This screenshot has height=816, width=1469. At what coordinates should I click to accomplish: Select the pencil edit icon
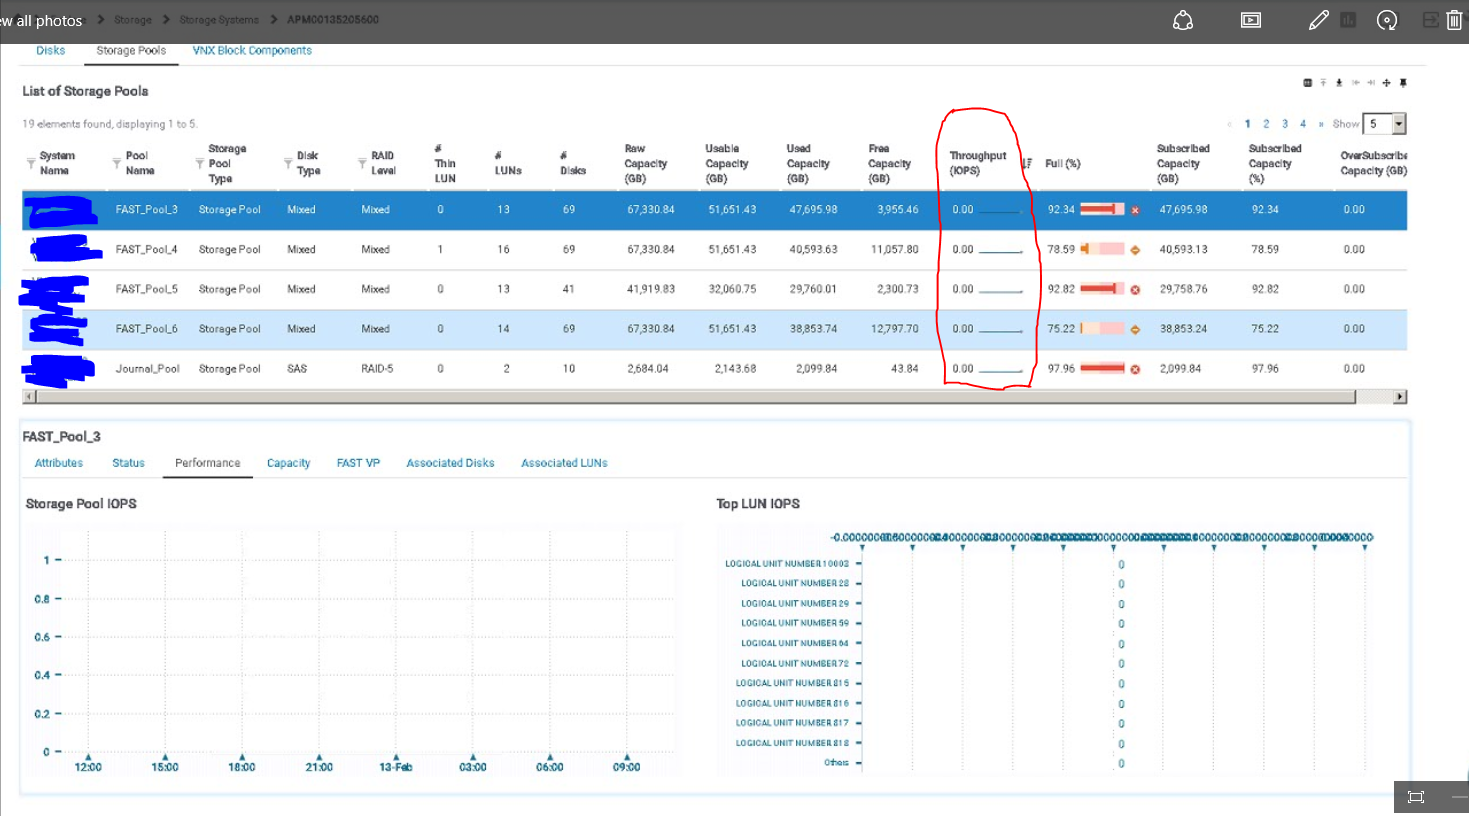[1318, 19]
